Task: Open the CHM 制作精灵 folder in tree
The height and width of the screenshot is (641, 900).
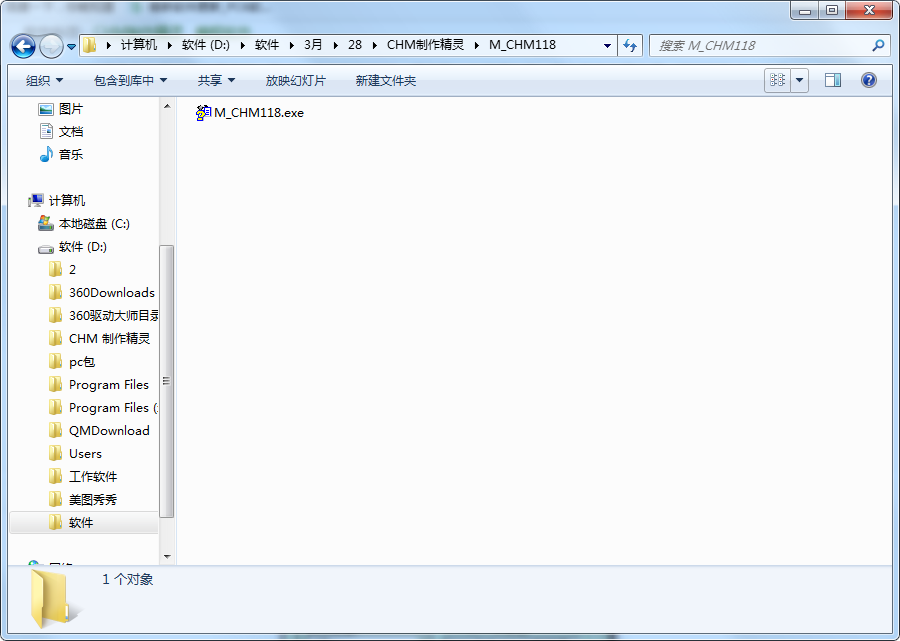Action: tap(109, 339)
